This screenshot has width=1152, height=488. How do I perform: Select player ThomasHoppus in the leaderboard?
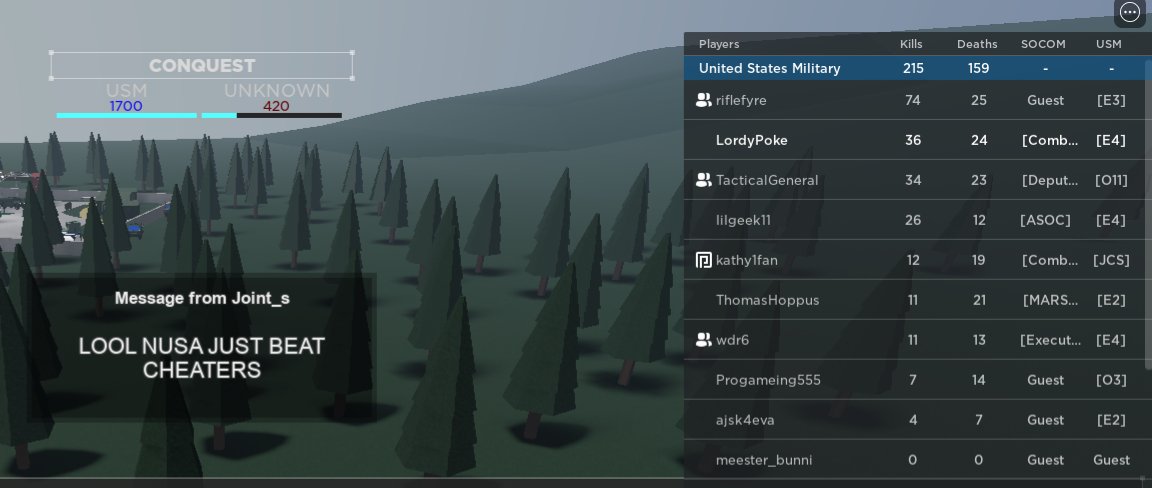pos(914,300)
